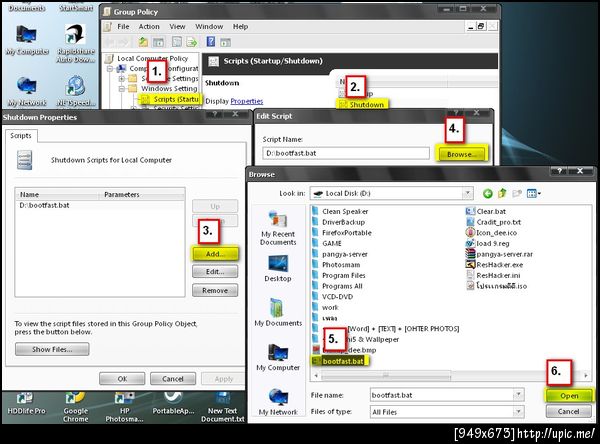Select Scripts tab in Shutdown Properties

(21, 135)
